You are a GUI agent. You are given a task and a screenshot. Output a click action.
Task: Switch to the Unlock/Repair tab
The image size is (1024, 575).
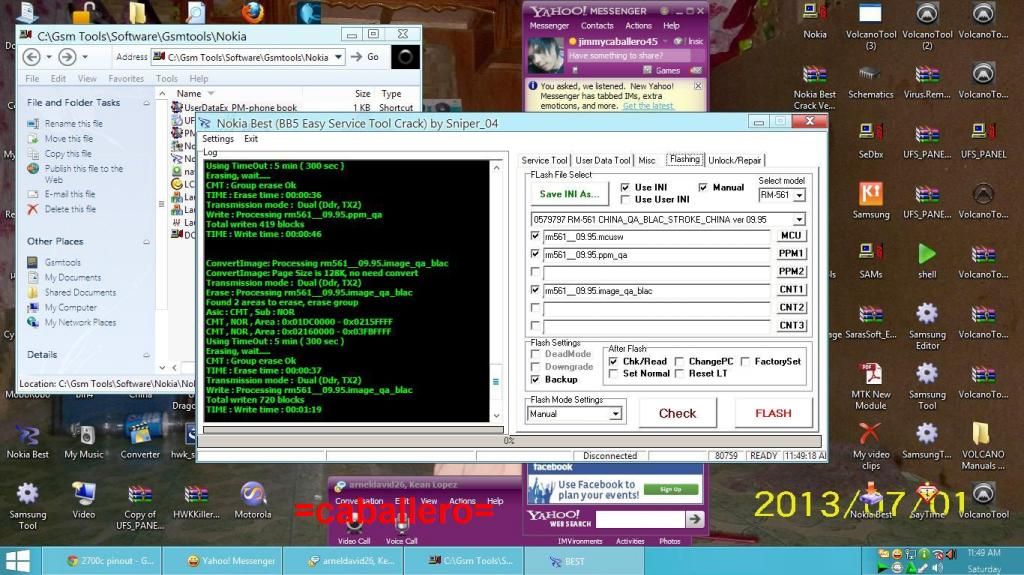pos(735,160)
